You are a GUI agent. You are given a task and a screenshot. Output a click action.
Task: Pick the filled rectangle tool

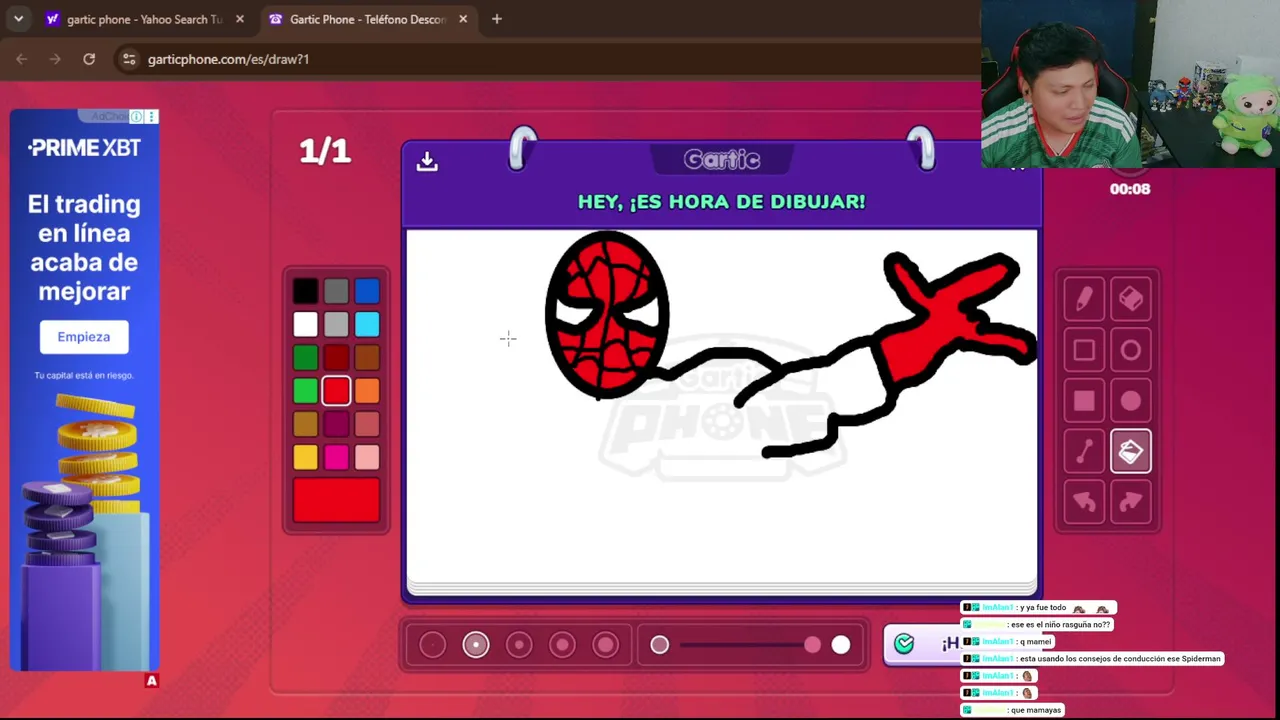point(1084,401)
